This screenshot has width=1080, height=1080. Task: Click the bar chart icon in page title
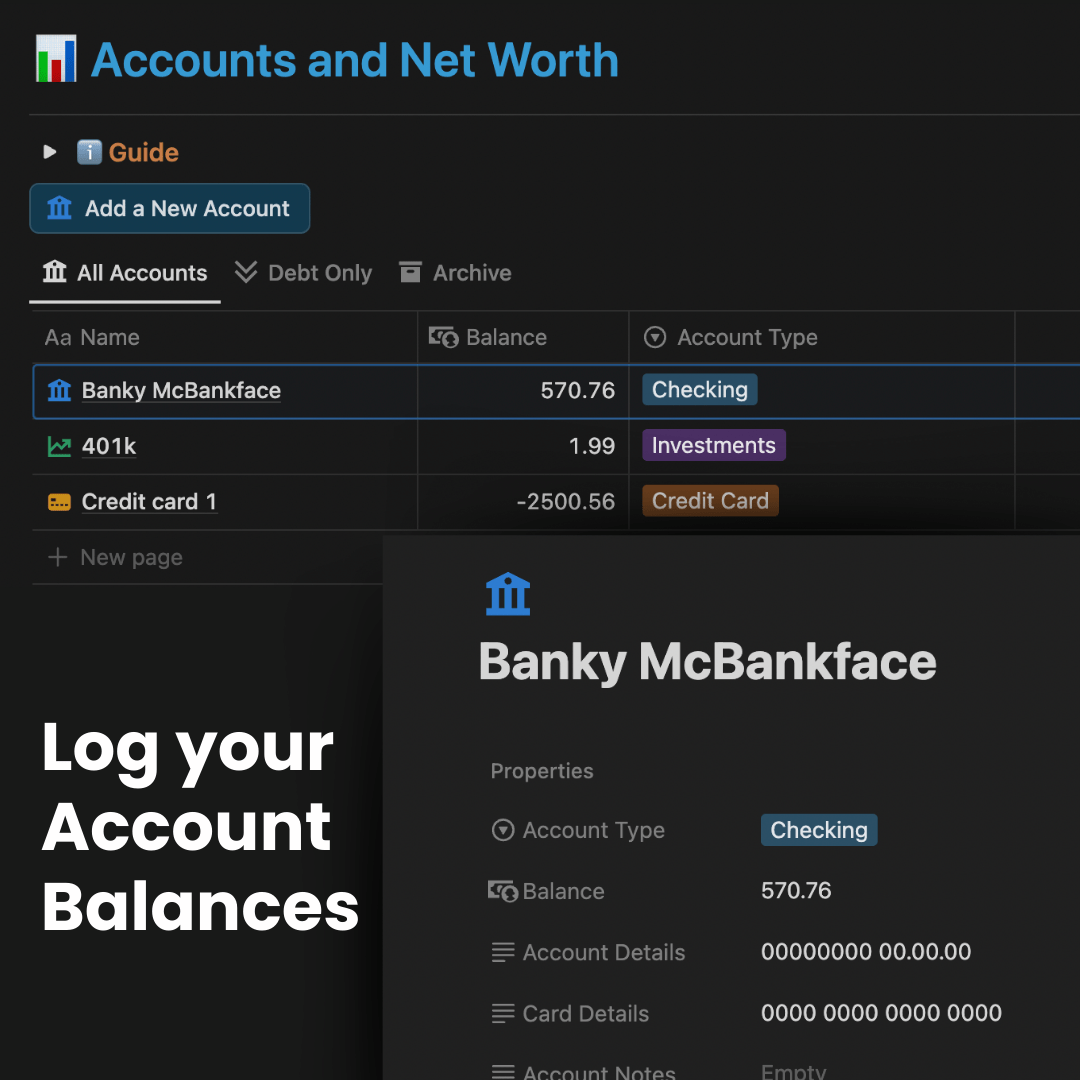click(x=56, y=59)
